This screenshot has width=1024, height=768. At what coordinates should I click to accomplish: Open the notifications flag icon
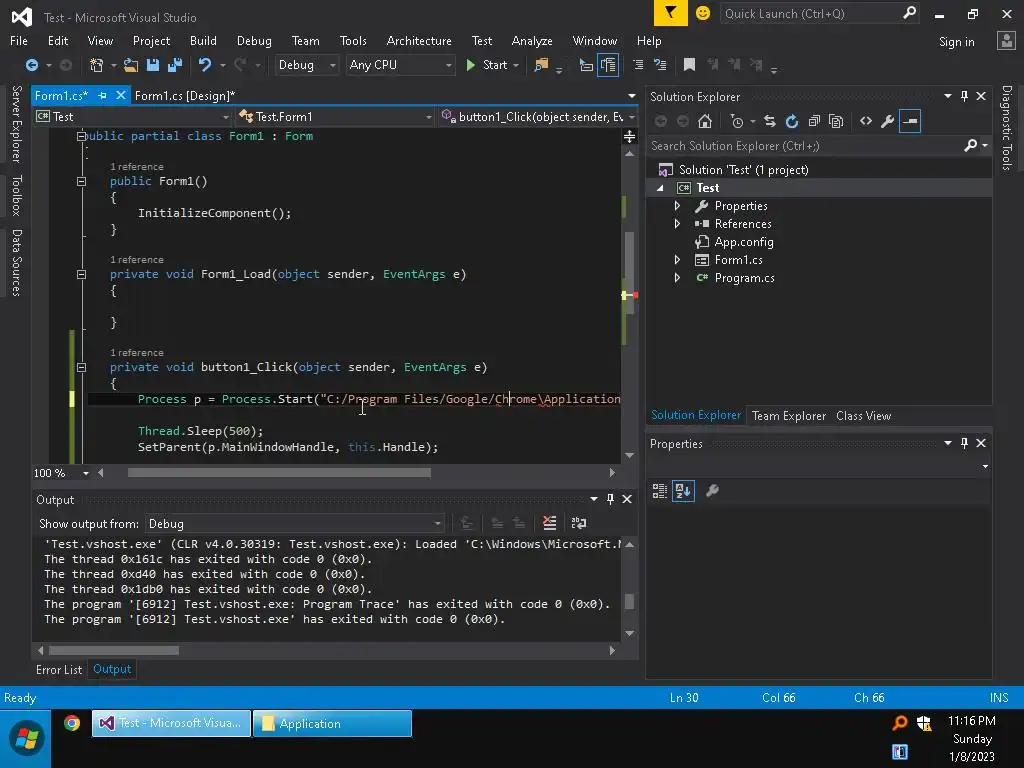coord(671,13)
